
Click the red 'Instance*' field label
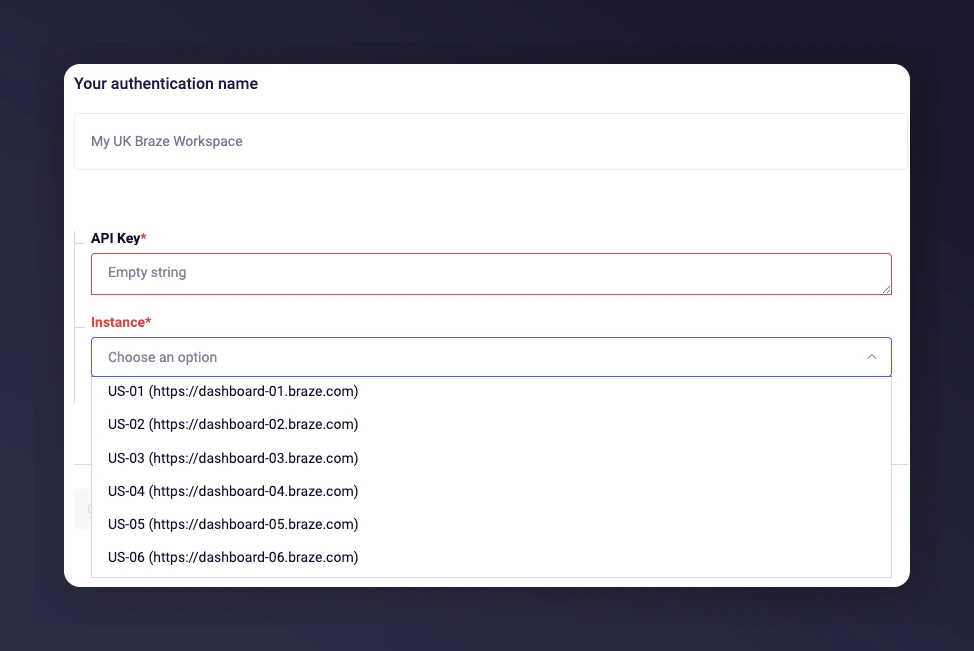121,322
